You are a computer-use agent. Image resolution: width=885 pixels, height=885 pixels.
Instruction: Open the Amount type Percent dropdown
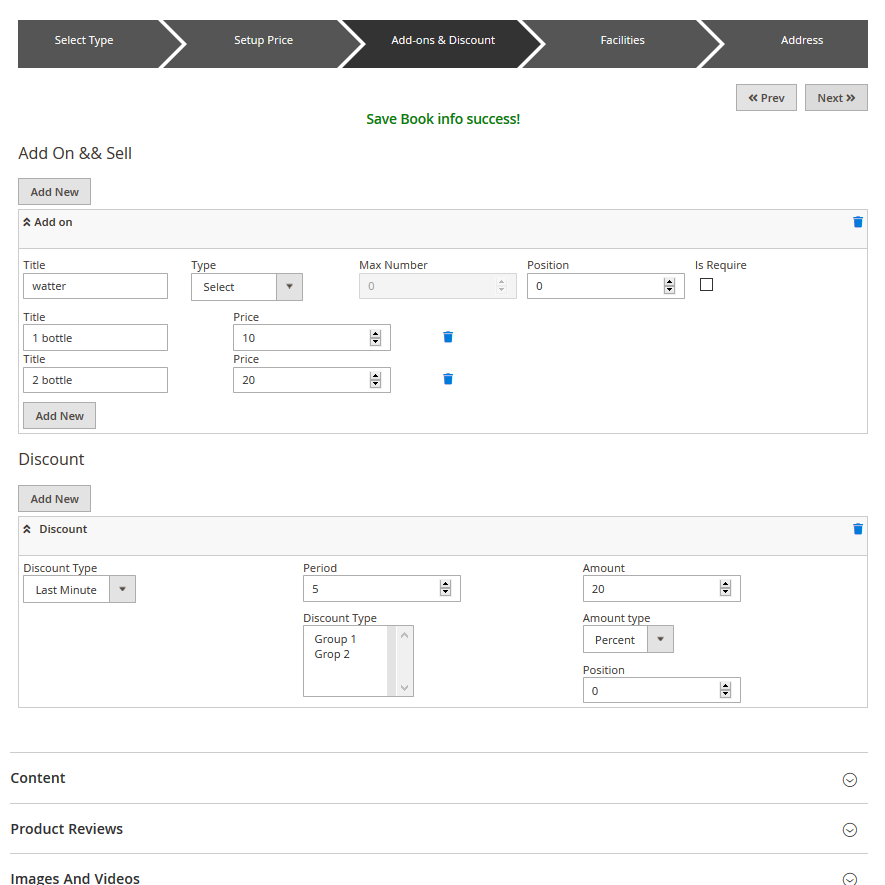click(x=627, y=639)
